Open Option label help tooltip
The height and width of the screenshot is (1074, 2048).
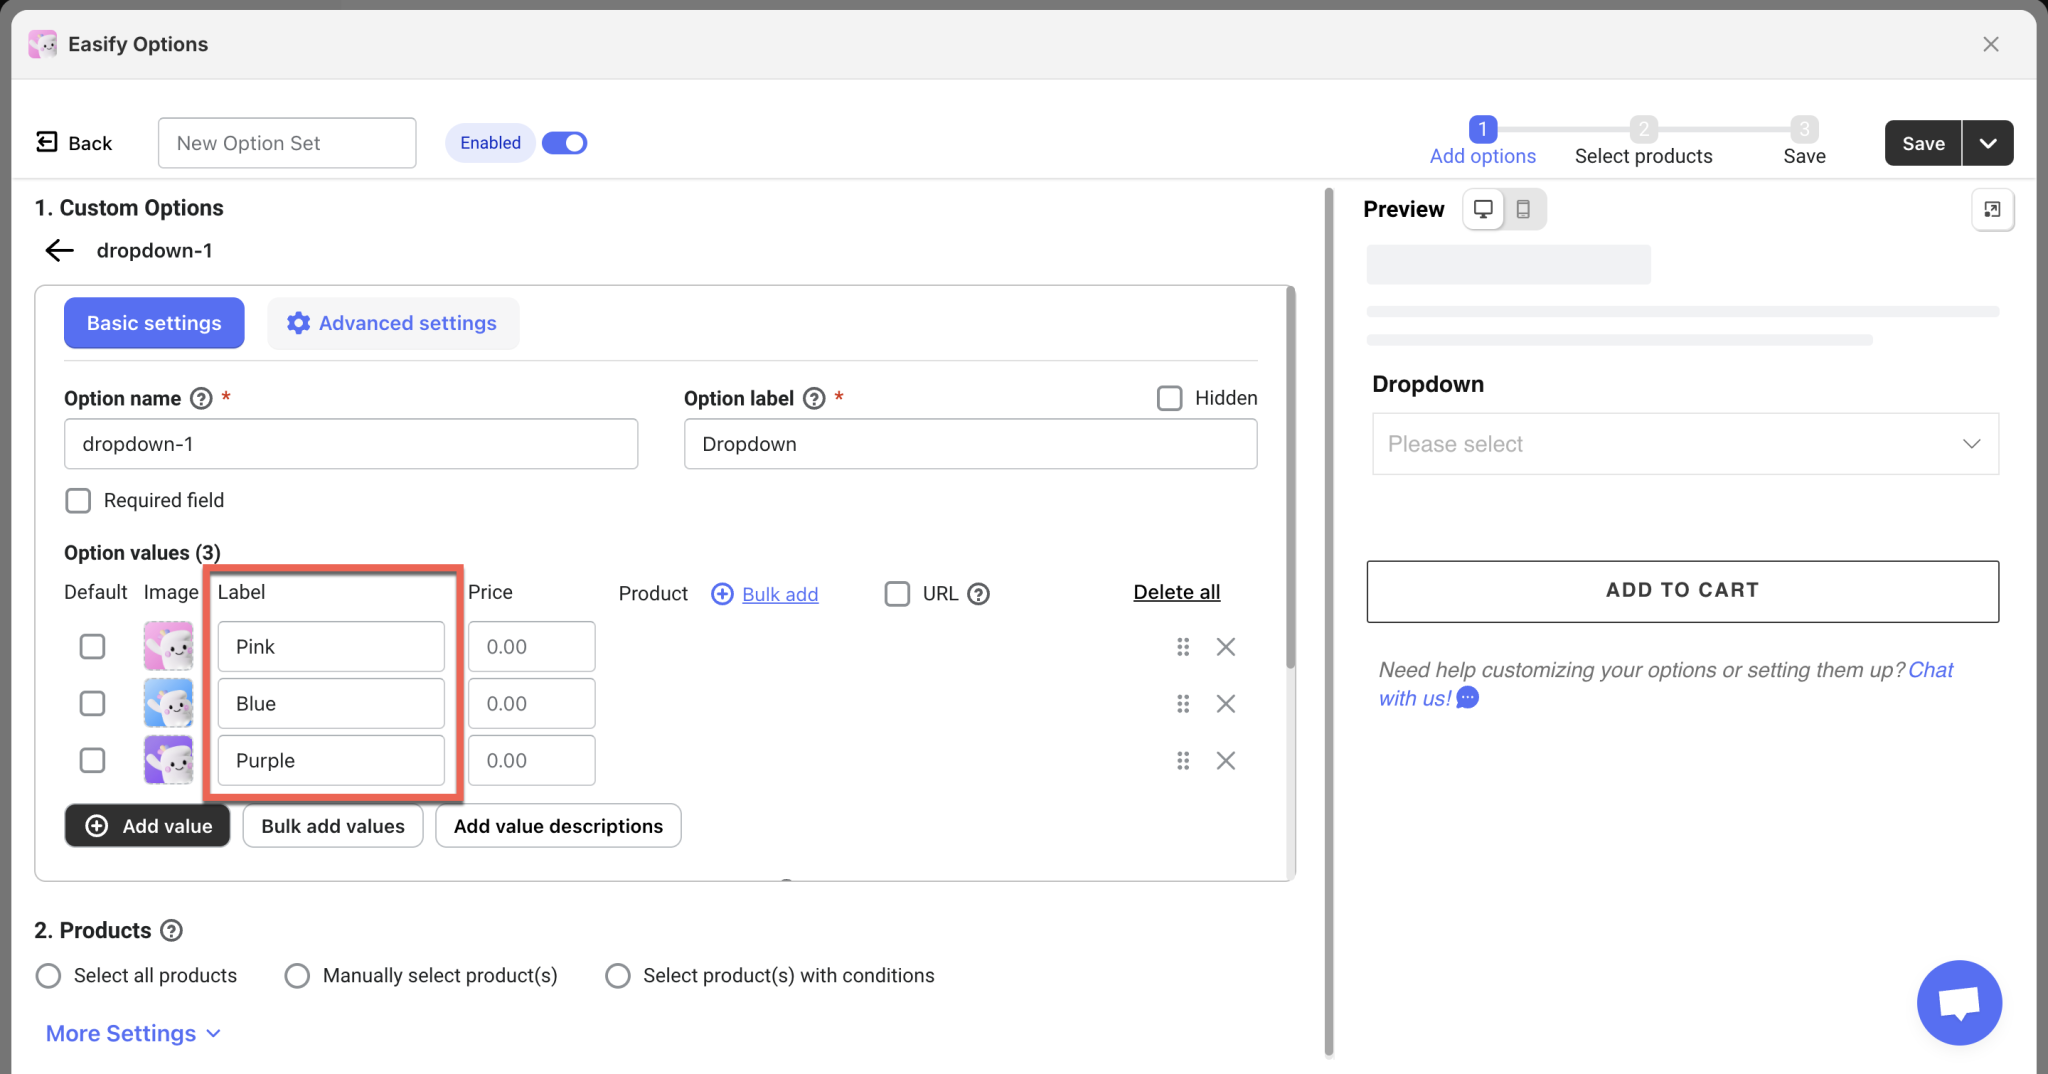814,398
